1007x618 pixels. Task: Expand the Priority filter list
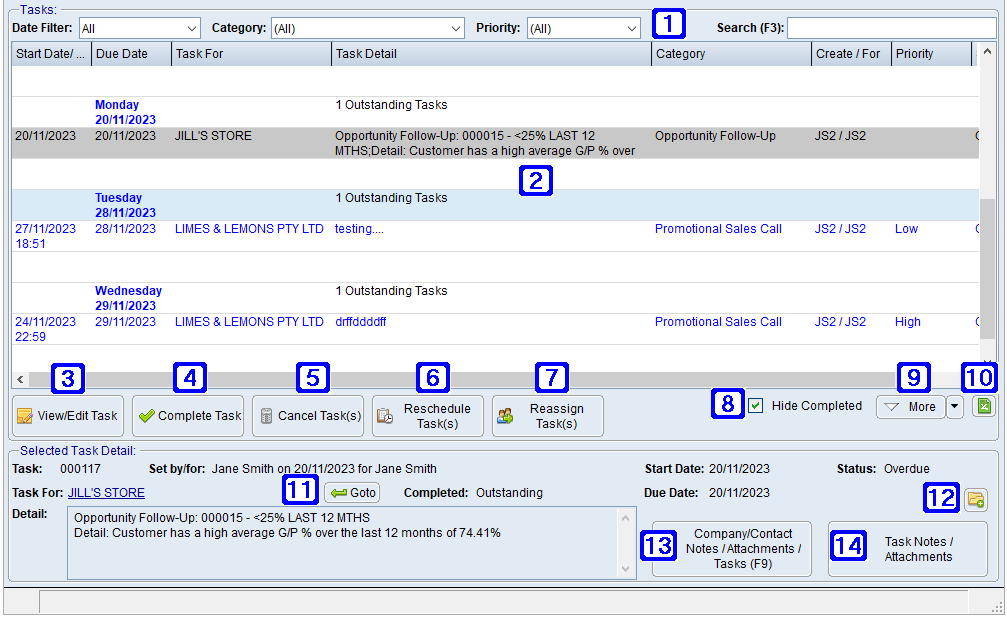coord(631,28)
